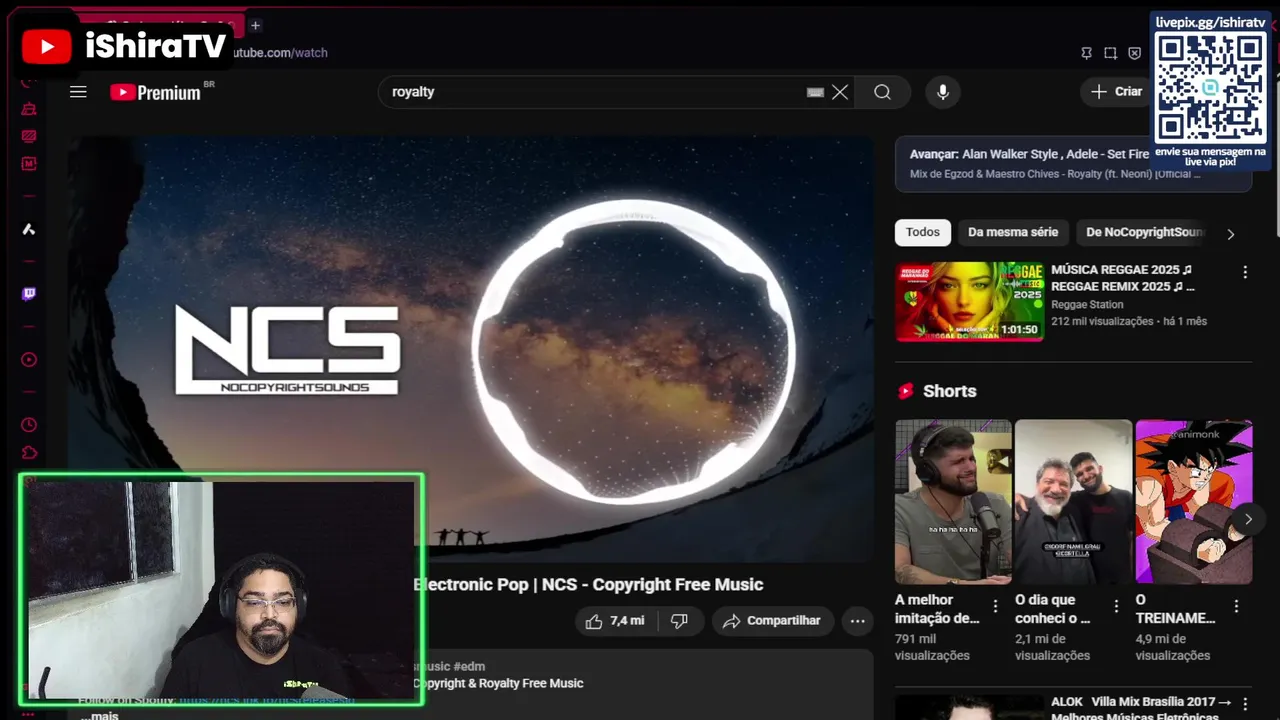The height and width of the screenshot is (720, 1280).
Task: Open Twitch in the browser sidebar
Action: coord(29,294)
